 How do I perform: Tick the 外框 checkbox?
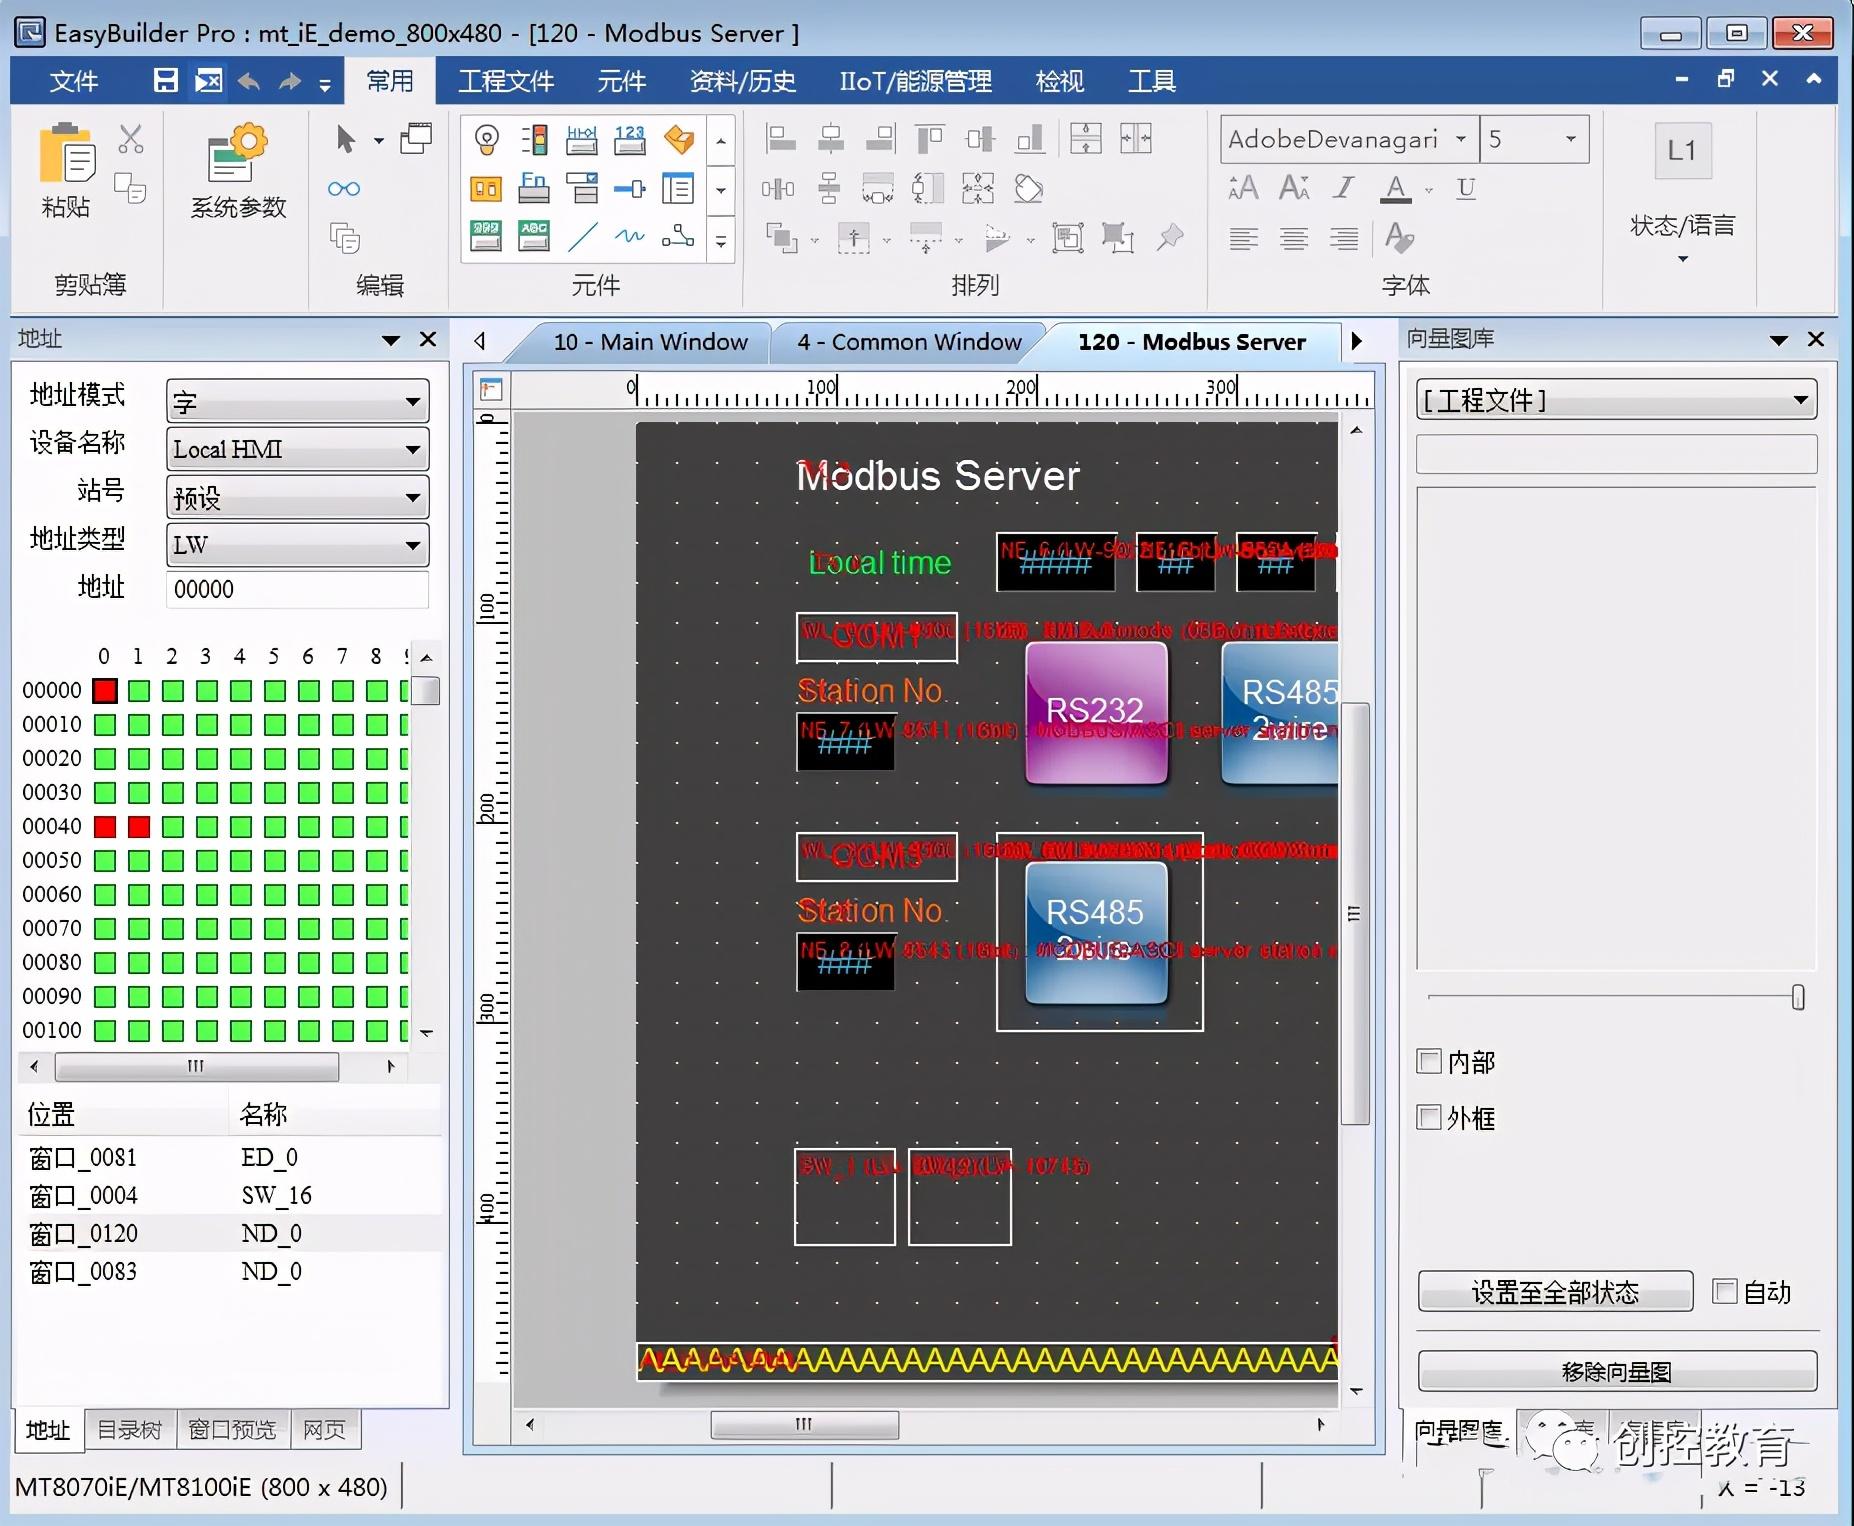pos(1429,1117)
